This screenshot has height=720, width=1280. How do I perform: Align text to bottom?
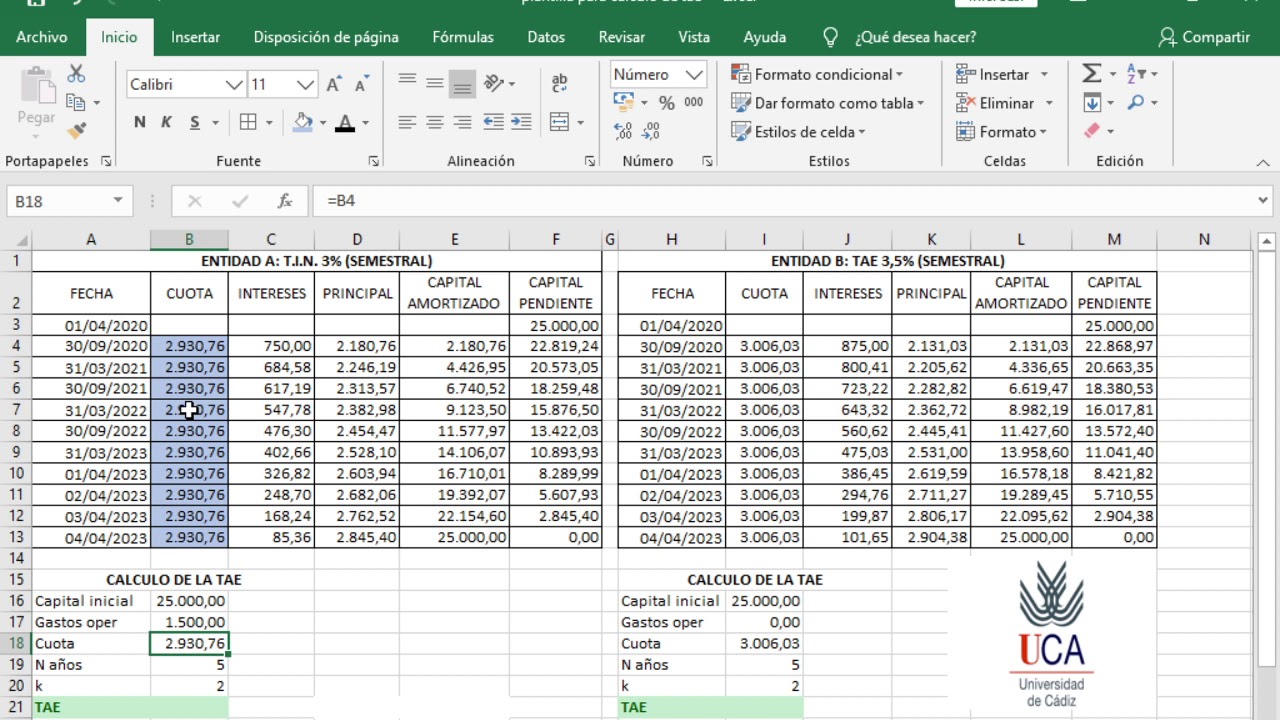(461, 83)
